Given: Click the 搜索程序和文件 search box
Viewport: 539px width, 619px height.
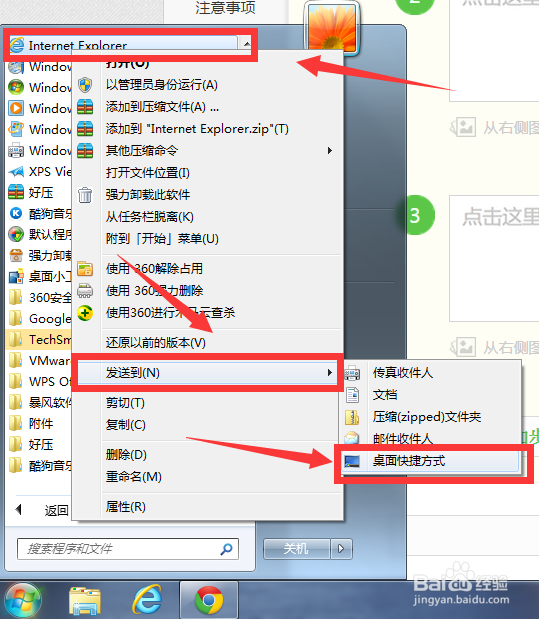Looking at the screenshot, I should [x=128, y=549].
